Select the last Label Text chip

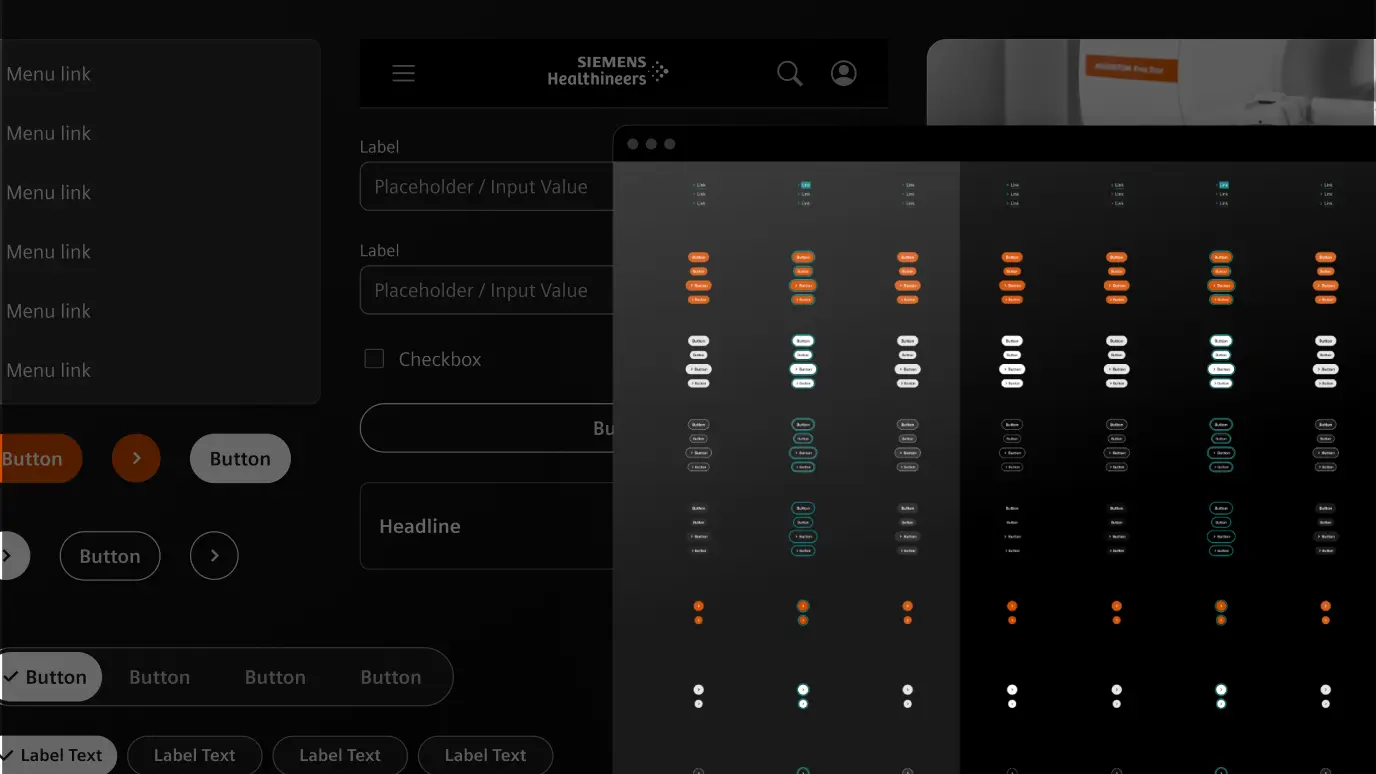(485, 755)
